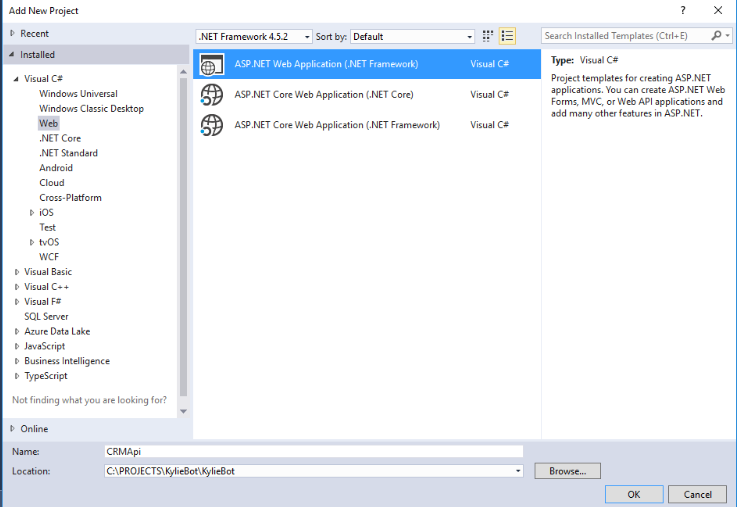Viewport: 737px width, 507px height.
Task: Click the Browse... button
Action: (x=567, y=471)
